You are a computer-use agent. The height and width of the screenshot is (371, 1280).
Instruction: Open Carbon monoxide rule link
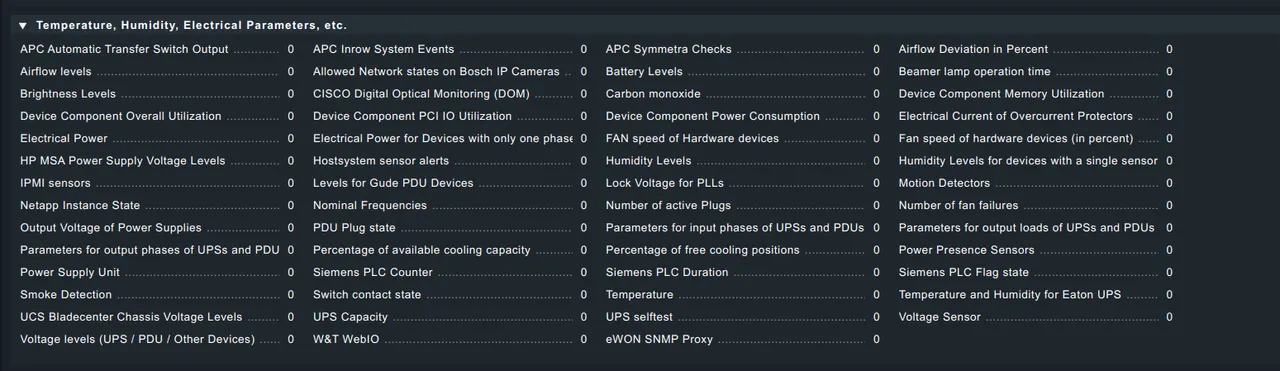[653, 94]
